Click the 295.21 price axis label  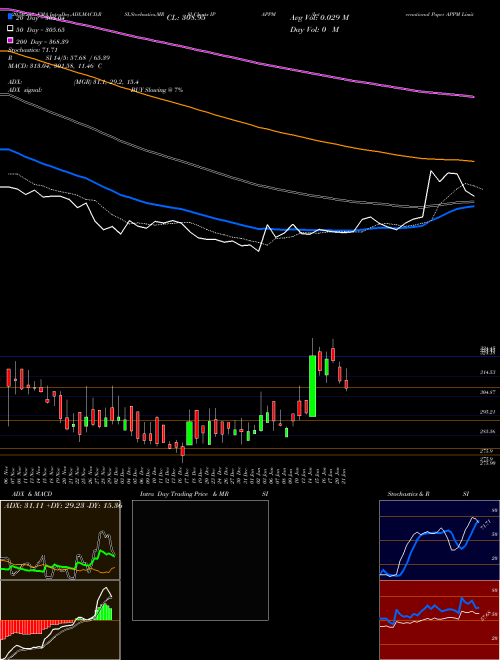pos(488,412)
